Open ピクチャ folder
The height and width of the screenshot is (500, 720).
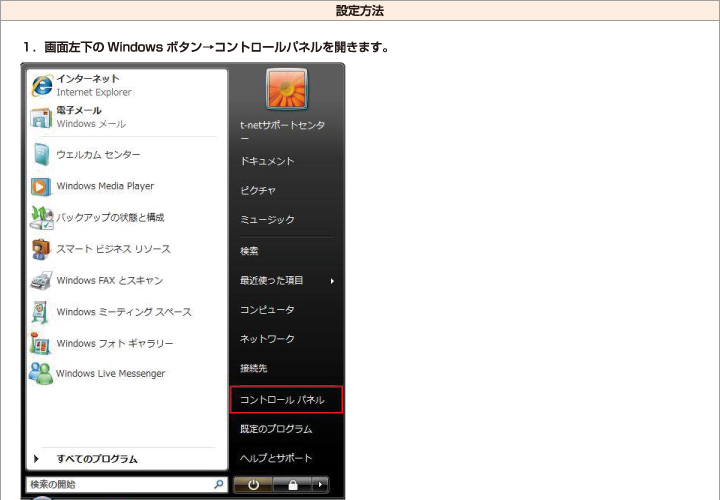[x=258, y=191]
